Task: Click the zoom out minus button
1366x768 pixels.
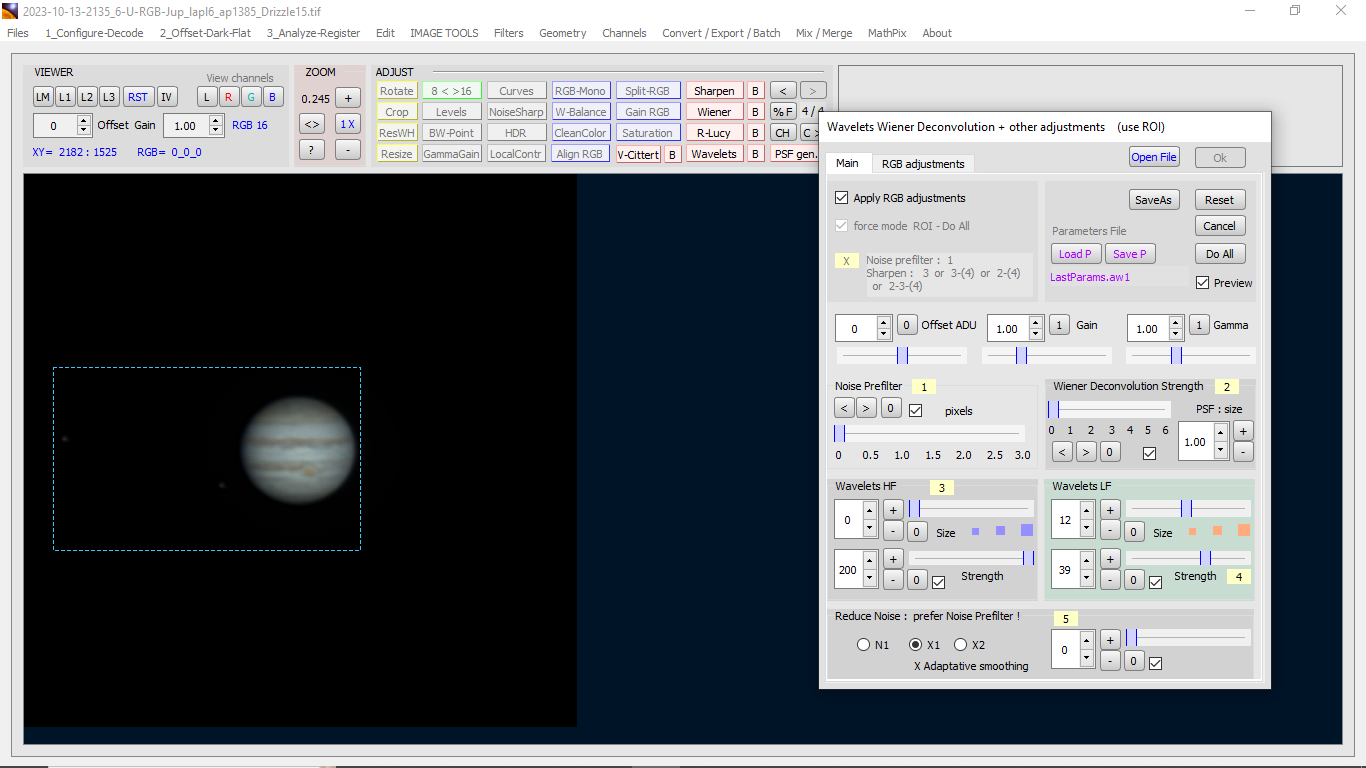Action: [x=347, y=150]
